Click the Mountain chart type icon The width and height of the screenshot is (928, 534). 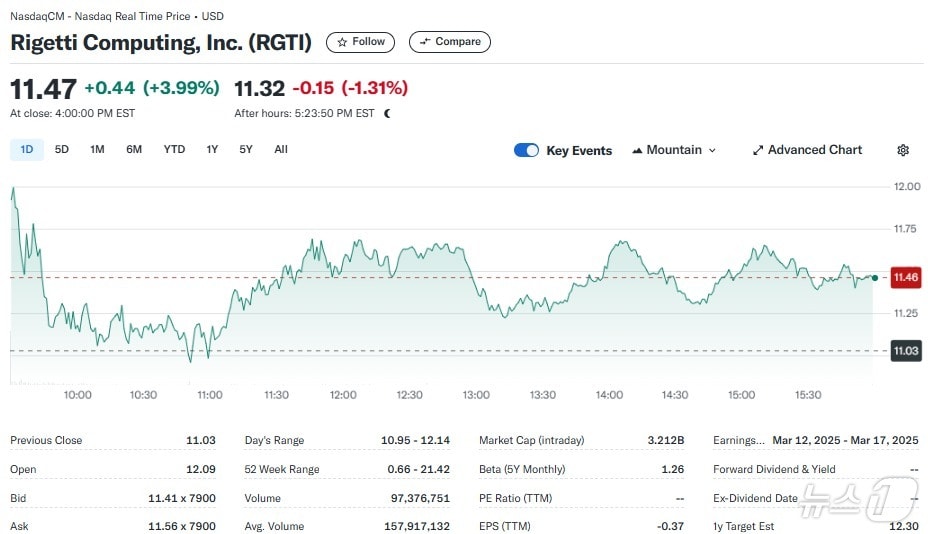(x=637, y=150)
